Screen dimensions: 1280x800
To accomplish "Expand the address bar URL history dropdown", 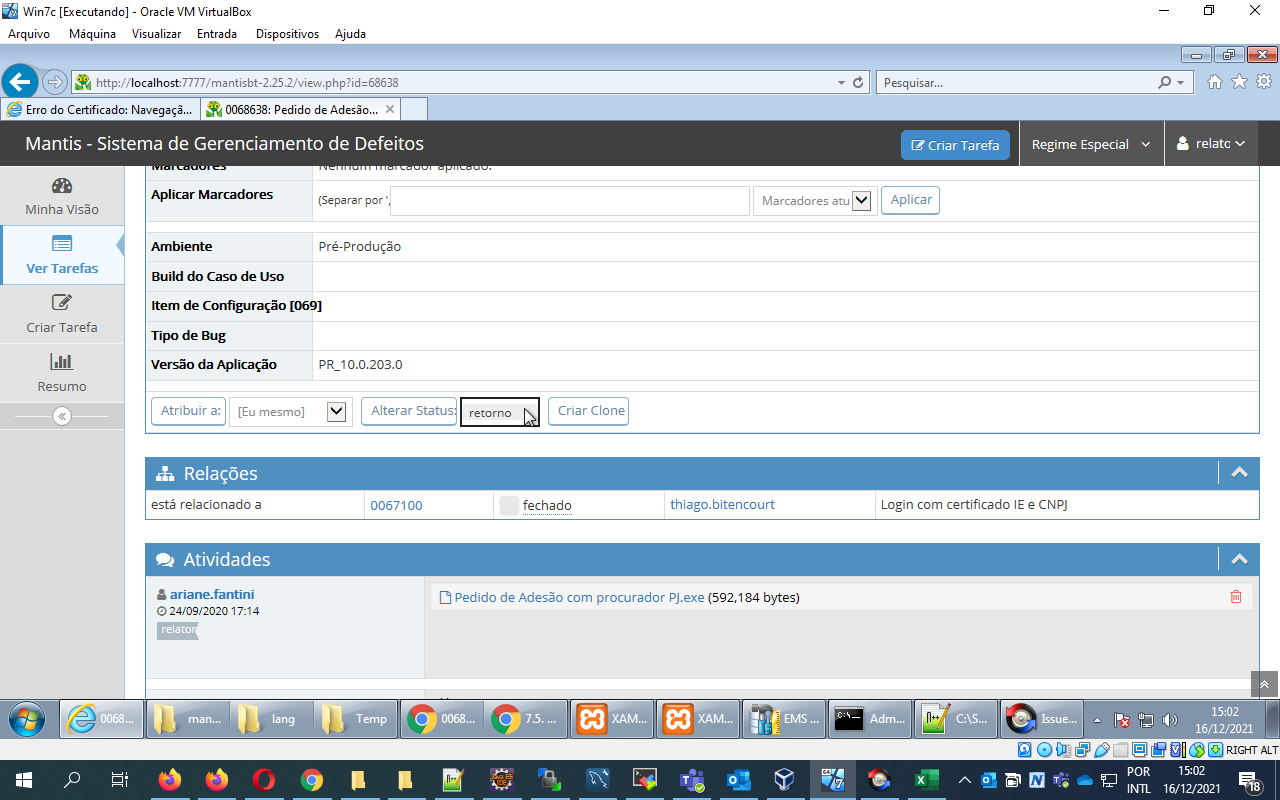I will (839, 82).
